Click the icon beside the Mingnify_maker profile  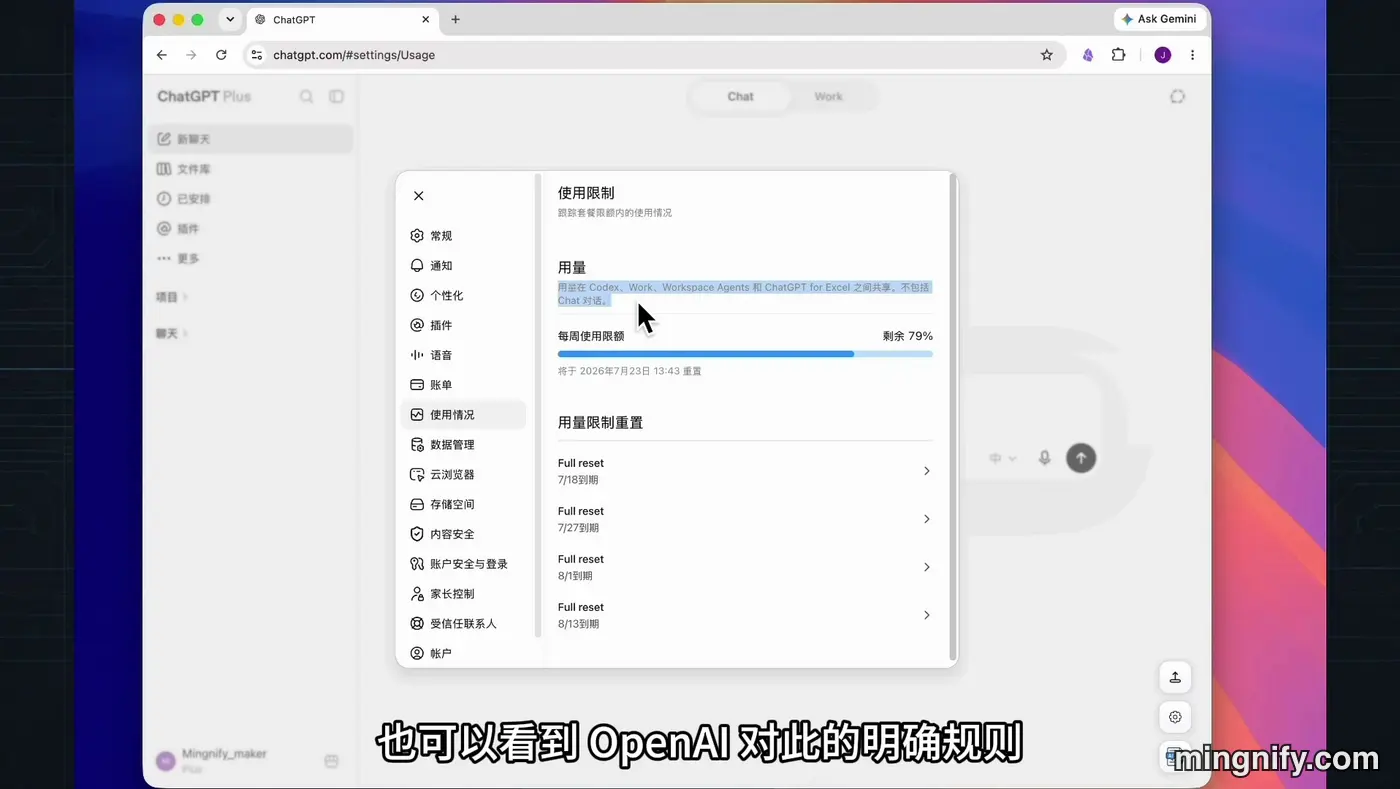tap(332, 762)
